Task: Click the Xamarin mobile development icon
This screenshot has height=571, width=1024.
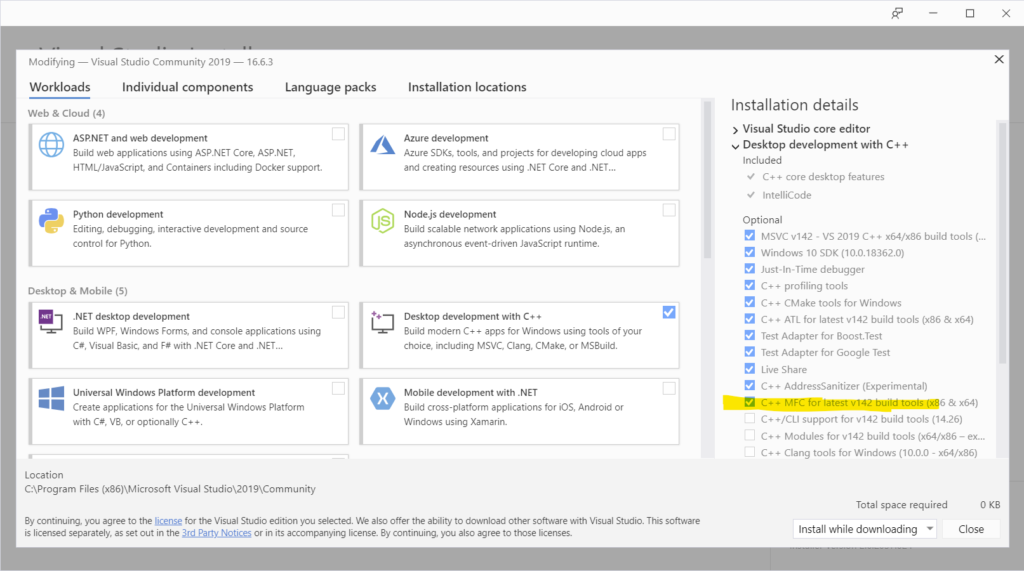Action: click(383, 399)
